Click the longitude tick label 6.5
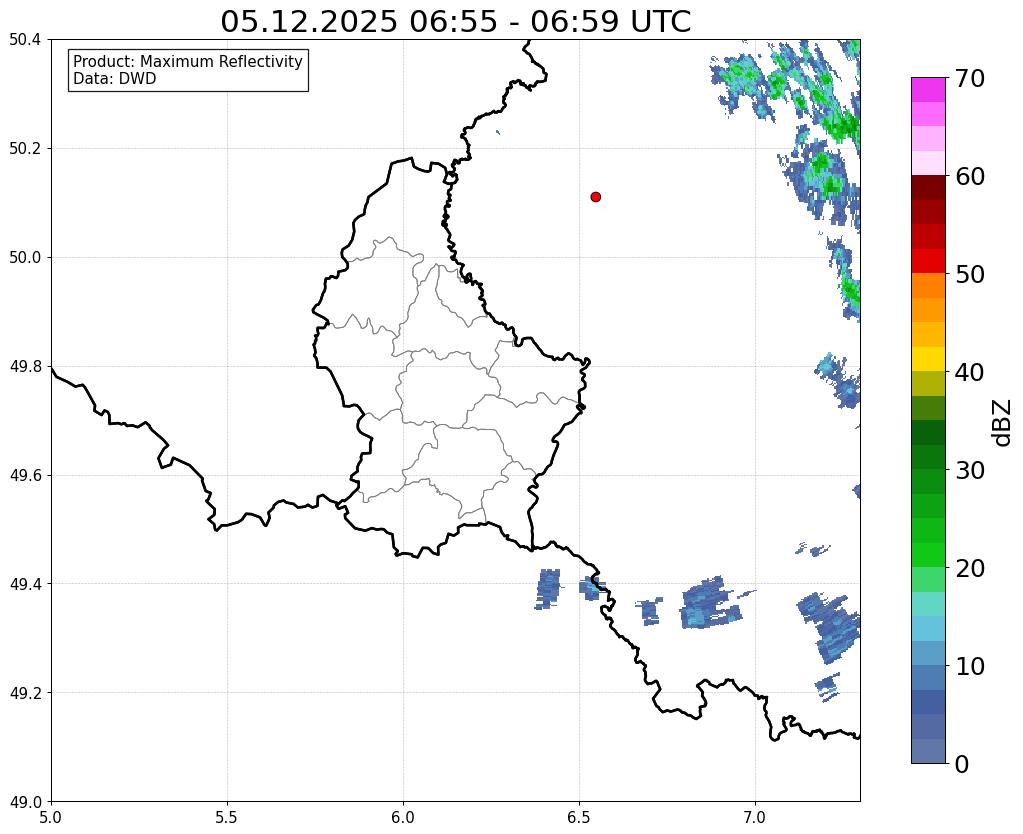This screenshot has width=1023, height=834. click(579, 816)
